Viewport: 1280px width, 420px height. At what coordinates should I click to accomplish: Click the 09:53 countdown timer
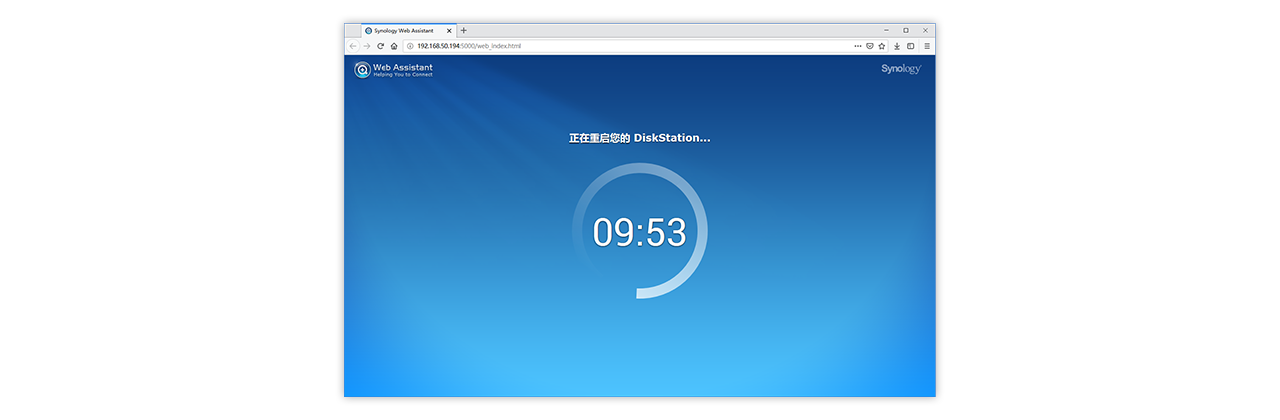pyautogui.click(x=640, y=232)
